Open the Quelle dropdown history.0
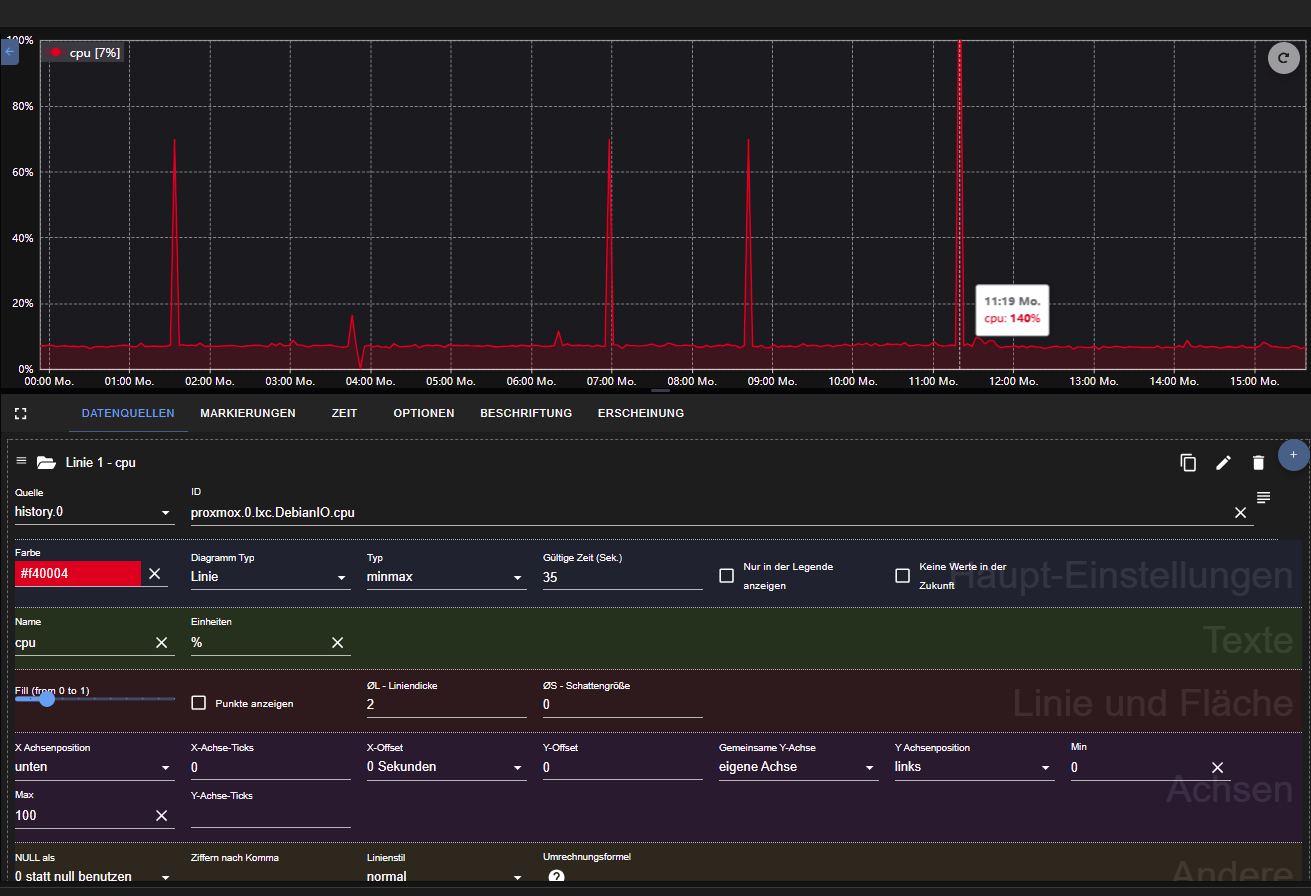Screen dimensions: 1311x896 (x=94, y=512)
